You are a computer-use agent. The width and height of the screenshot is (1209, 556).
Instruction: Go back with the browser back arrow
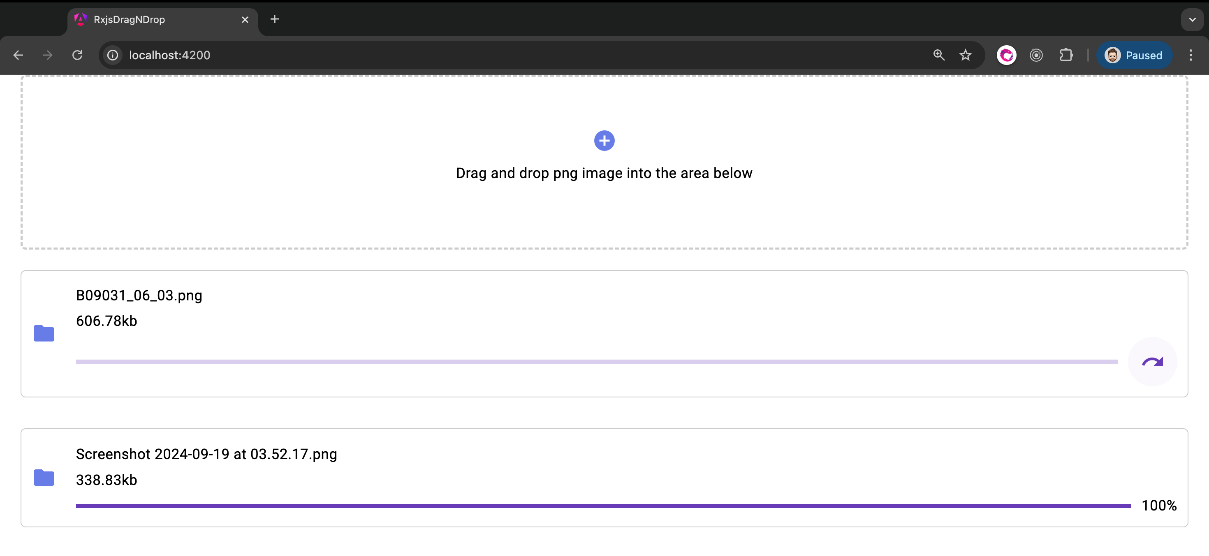pyautogui.click(x=18, y=55)
